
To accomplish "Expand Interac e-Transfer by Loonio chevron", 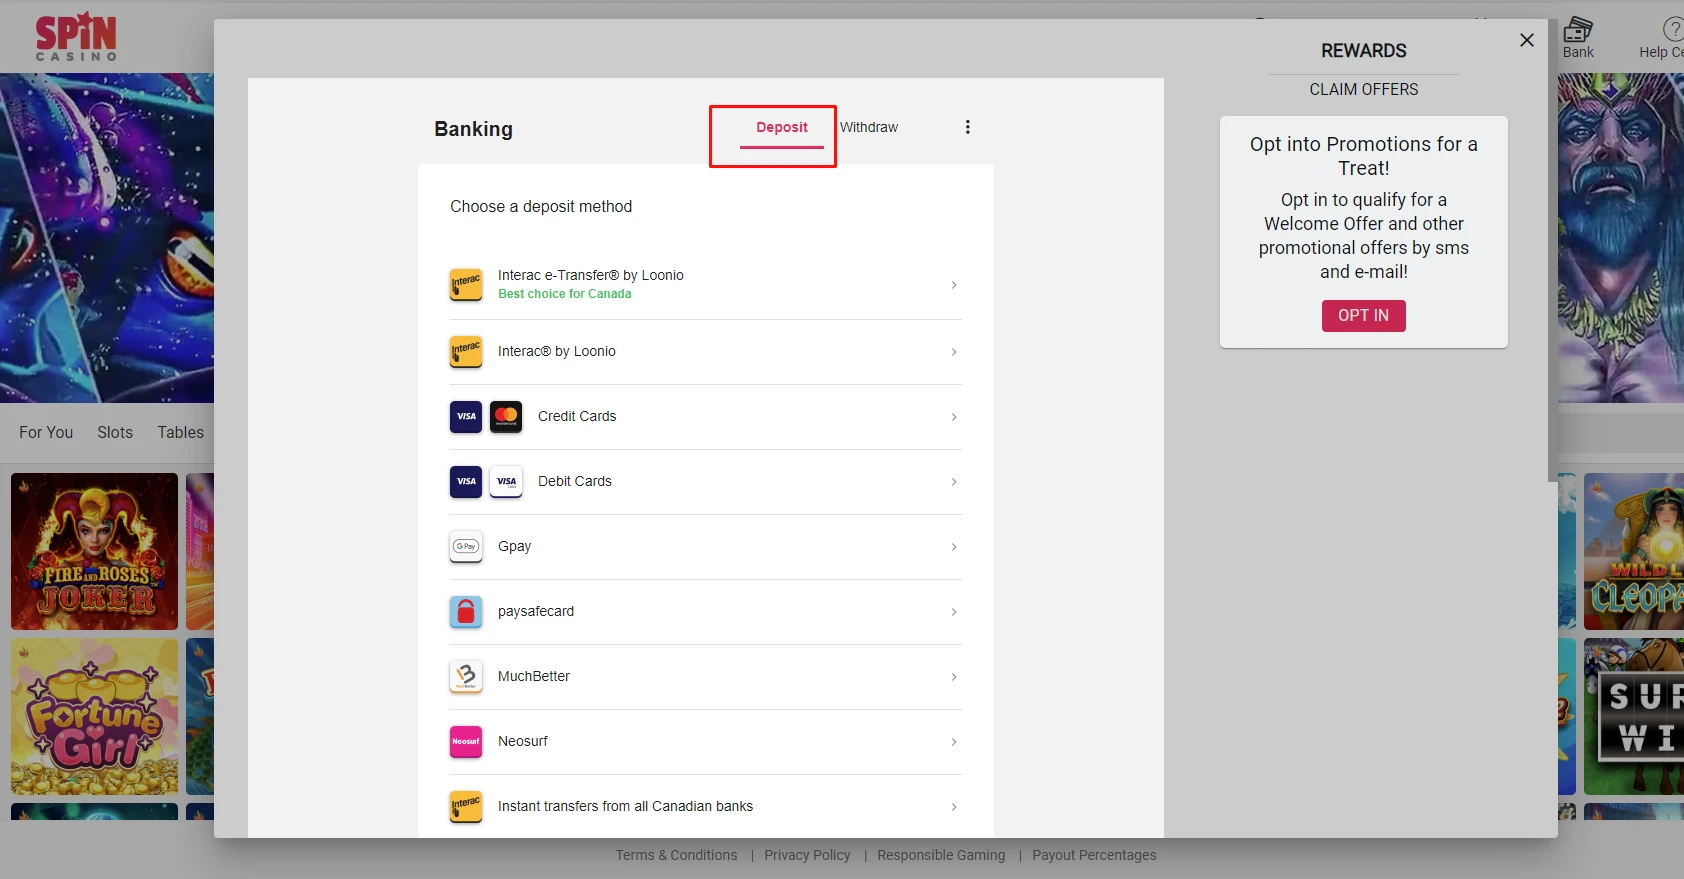I will [954, 285].
